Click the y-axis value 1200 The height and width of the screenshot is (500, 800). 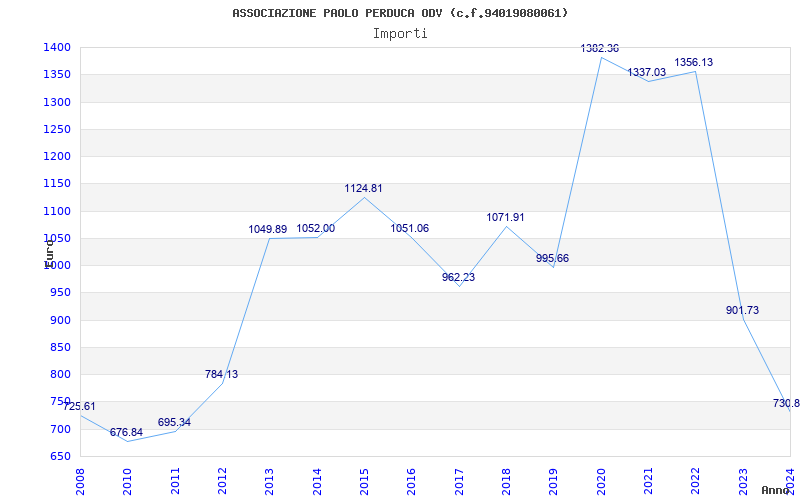[57, 157]
